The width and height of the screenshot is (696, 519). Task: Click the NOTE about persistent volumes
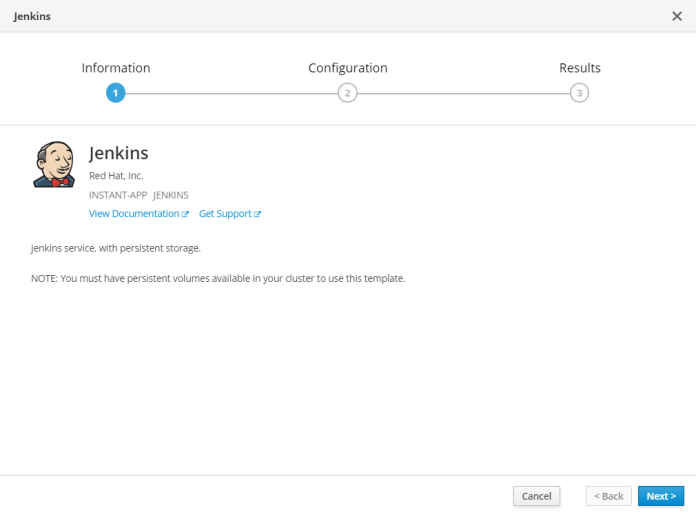pyautogui.click(x=218, y=278)
